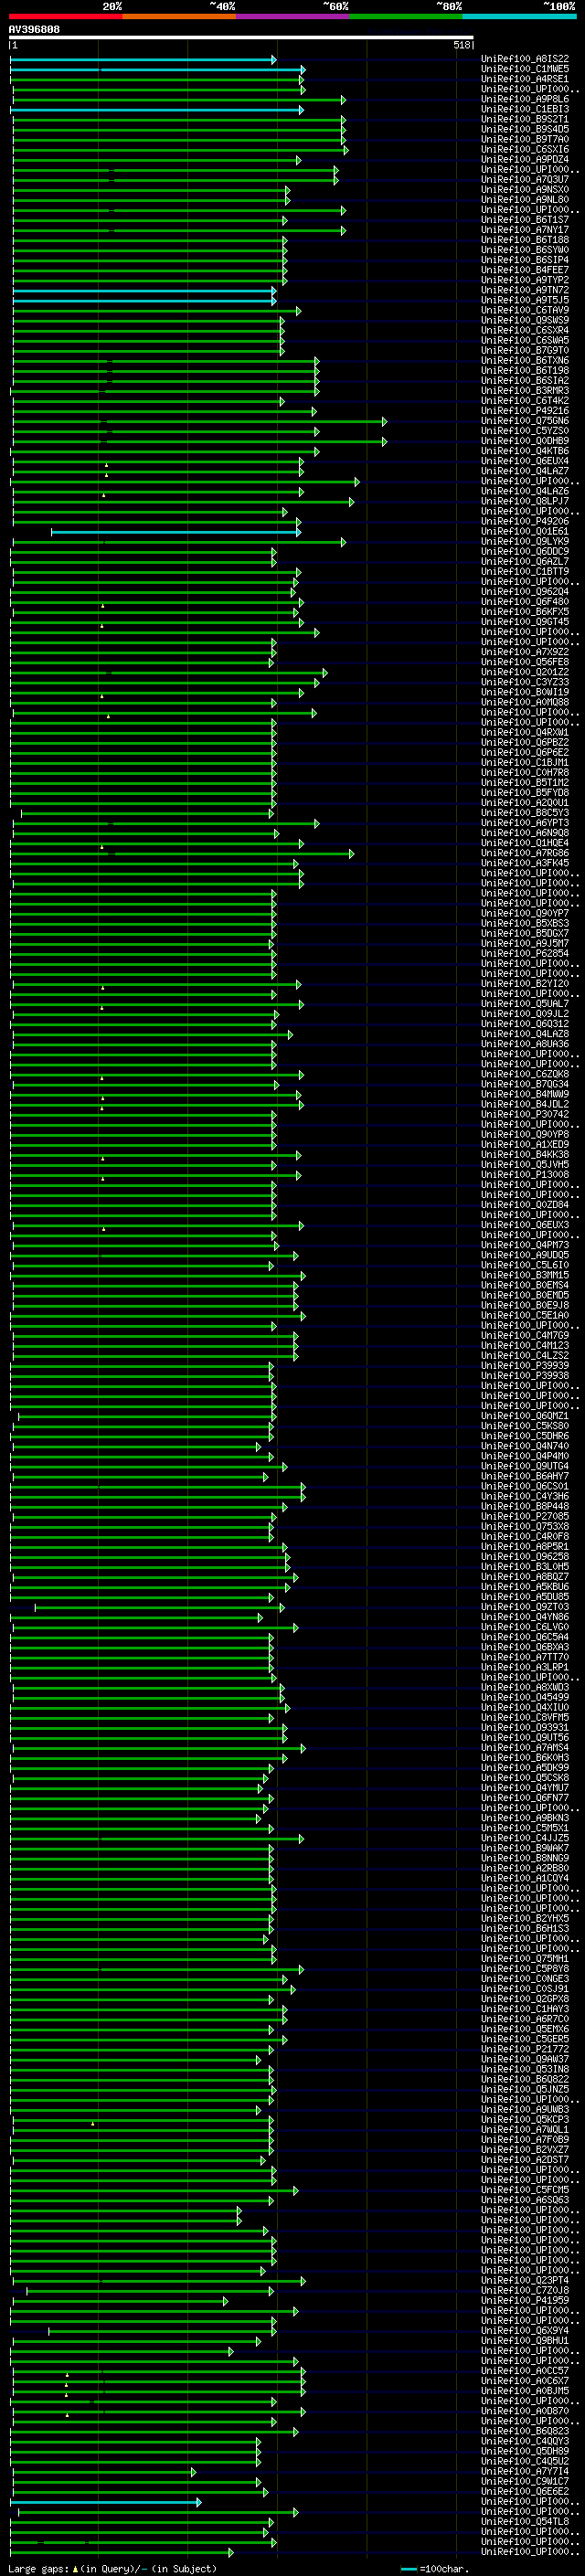Open hit label UniRef100_C4Y3H6
Image resolution: width=585 pixels, height=2576 pixels.
[525, 1496]
